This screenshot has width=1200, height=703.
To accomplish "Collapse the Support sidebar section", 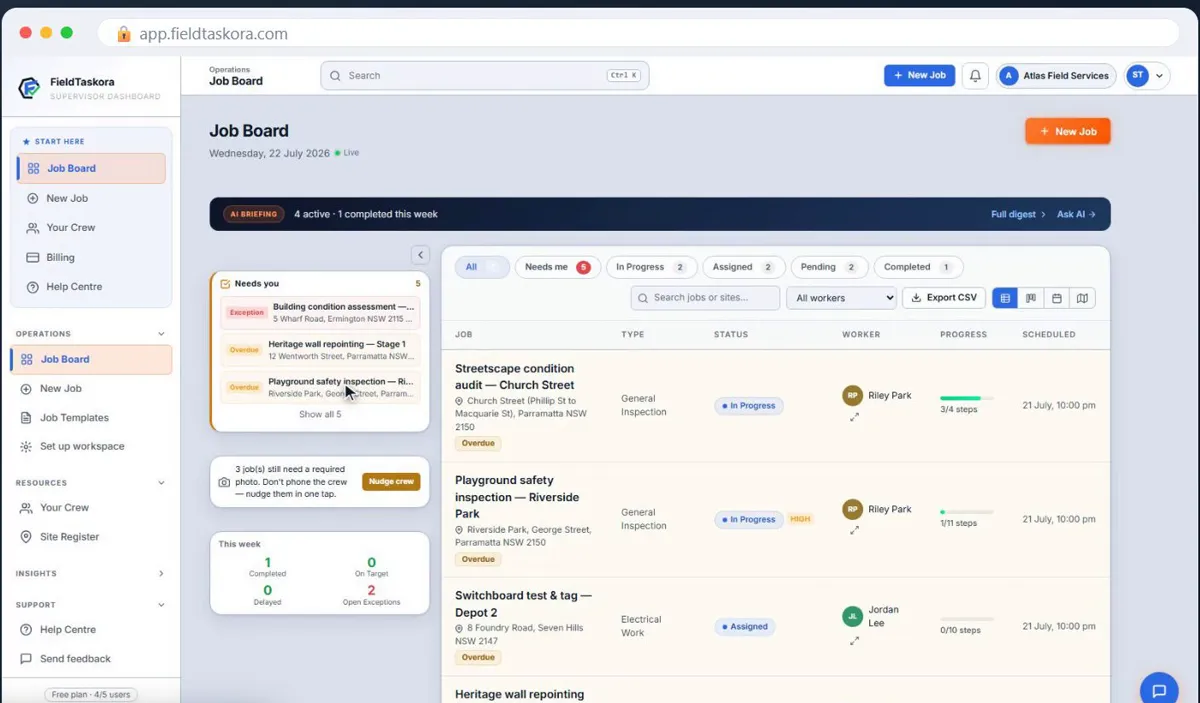I will [x=161, y=605].
